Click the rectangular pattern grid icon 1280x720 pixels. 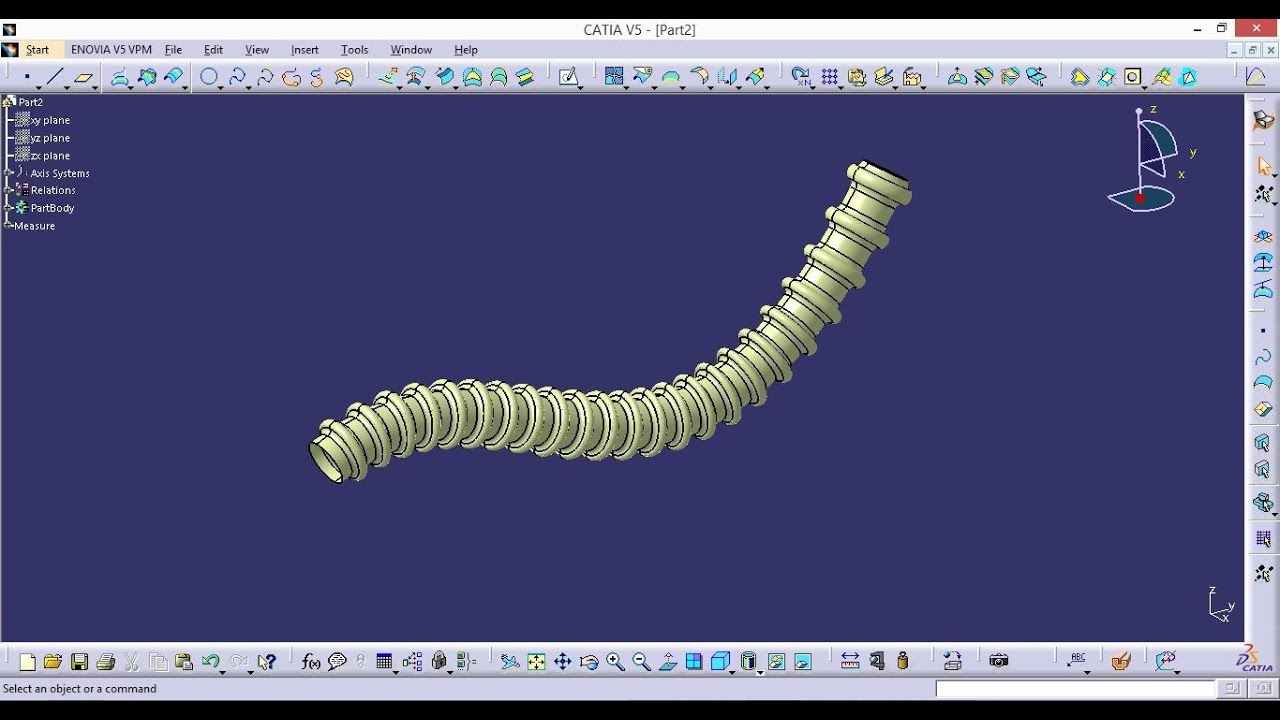click(830, 77)
